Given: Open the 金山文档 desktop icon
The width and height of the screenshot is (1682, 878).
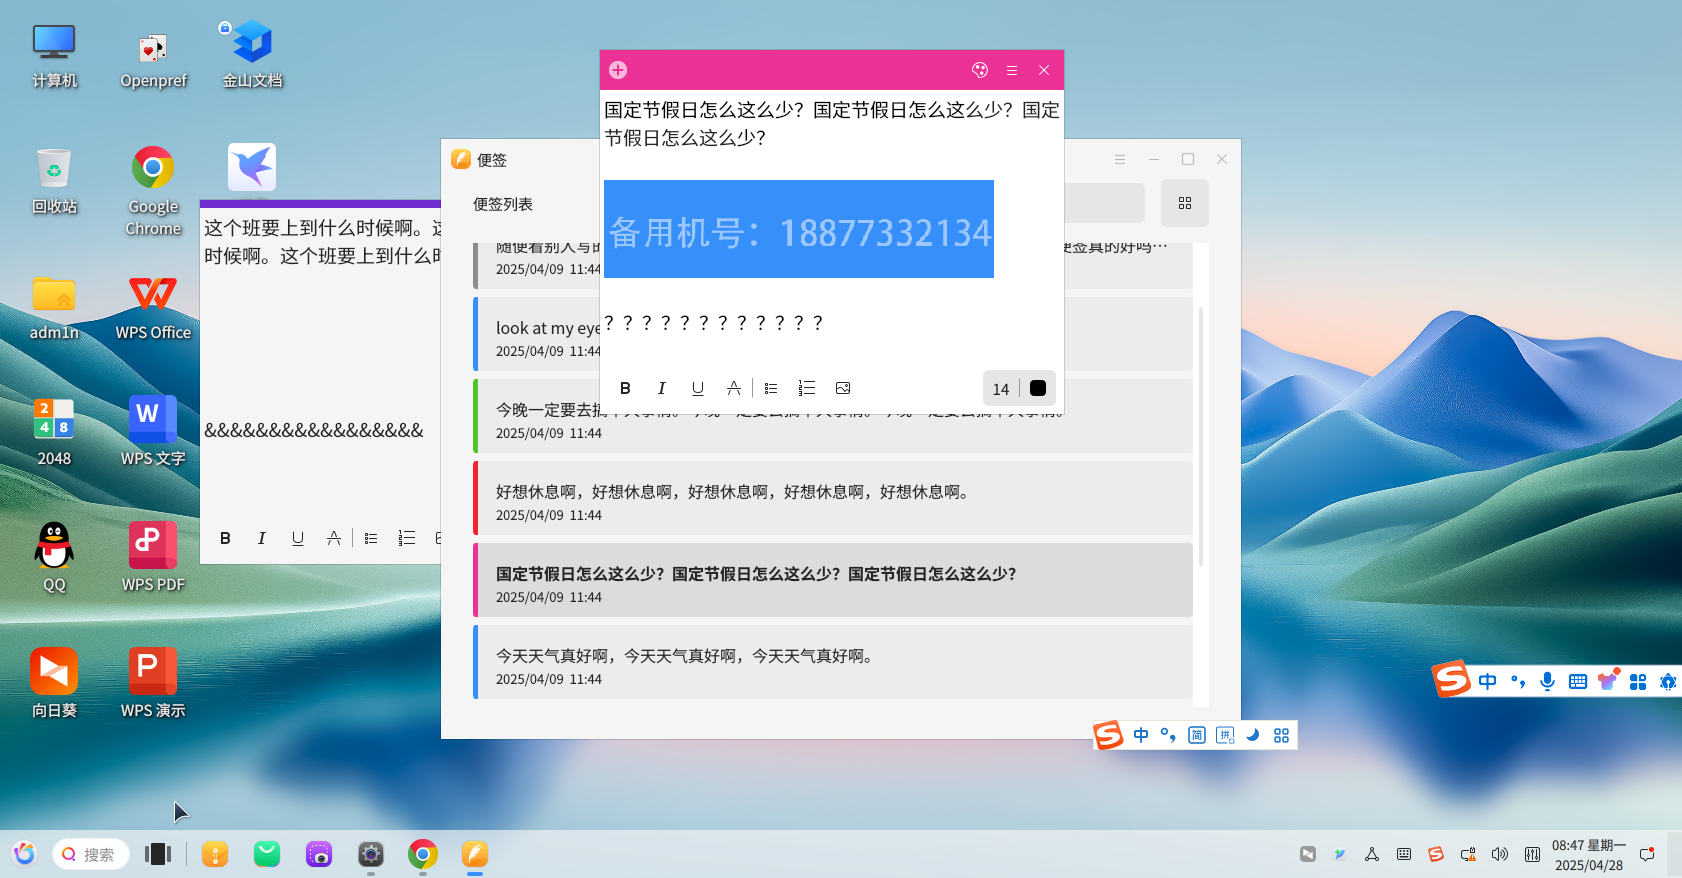Looking at the screenshot, I should click(x=252, y=56).
